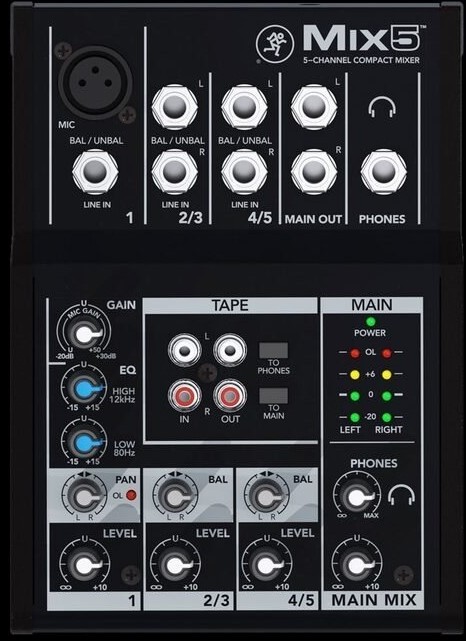
Task: Click the MAIN OUT left jack
Action: 314,107
